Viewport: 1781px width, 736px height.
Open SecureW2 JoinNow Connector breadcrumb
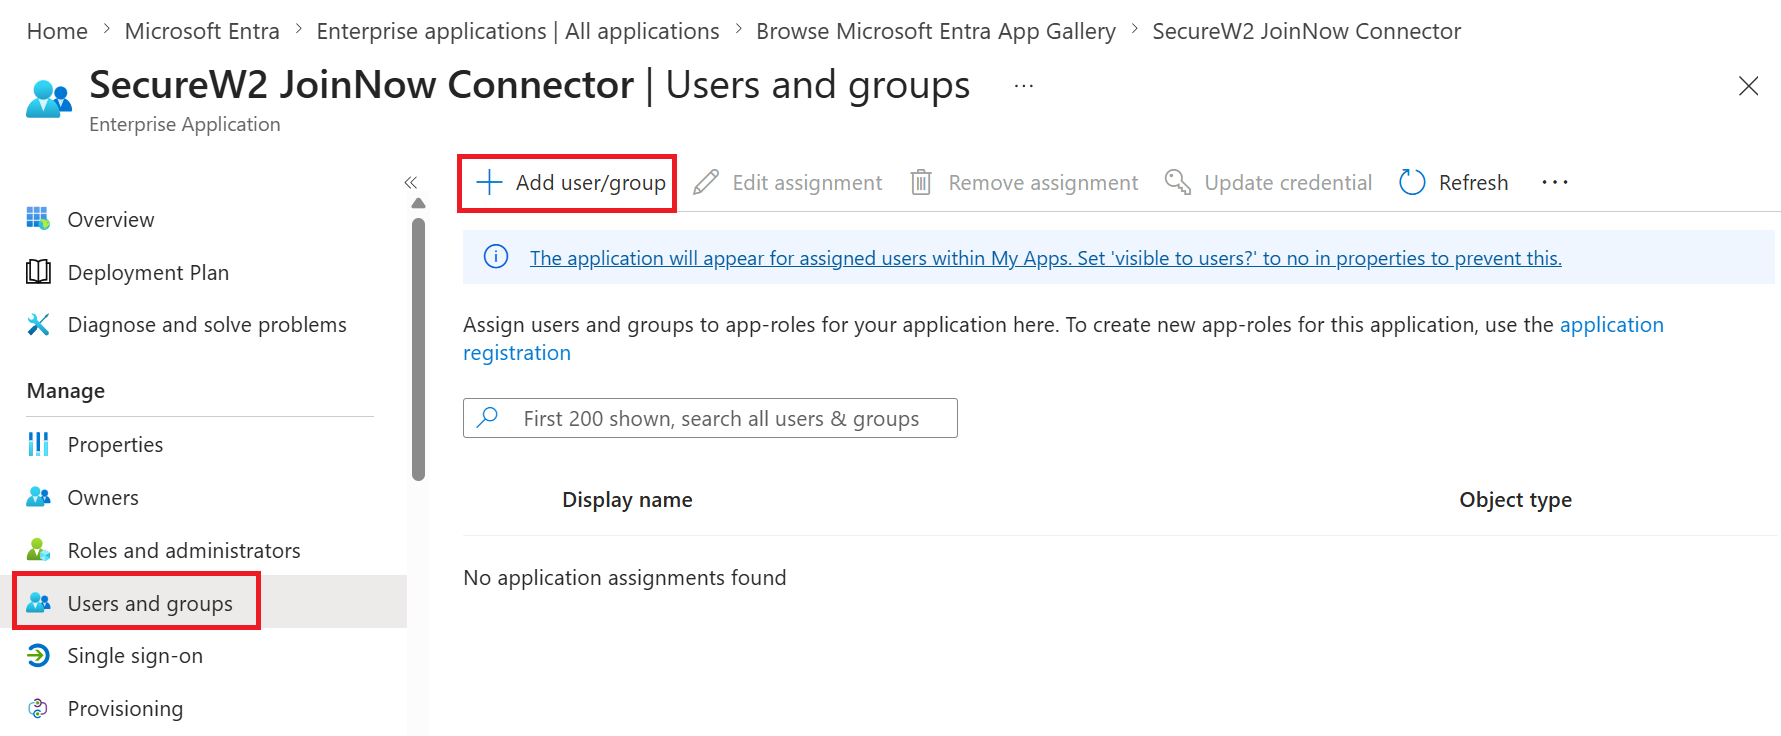click(1307, 31)
